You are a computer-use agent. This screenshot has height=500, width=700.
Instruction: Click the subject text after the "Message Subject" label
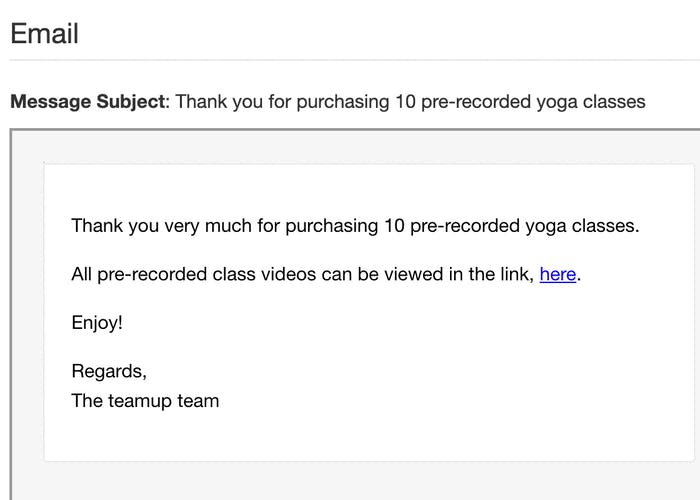click(x=410, y=102)
